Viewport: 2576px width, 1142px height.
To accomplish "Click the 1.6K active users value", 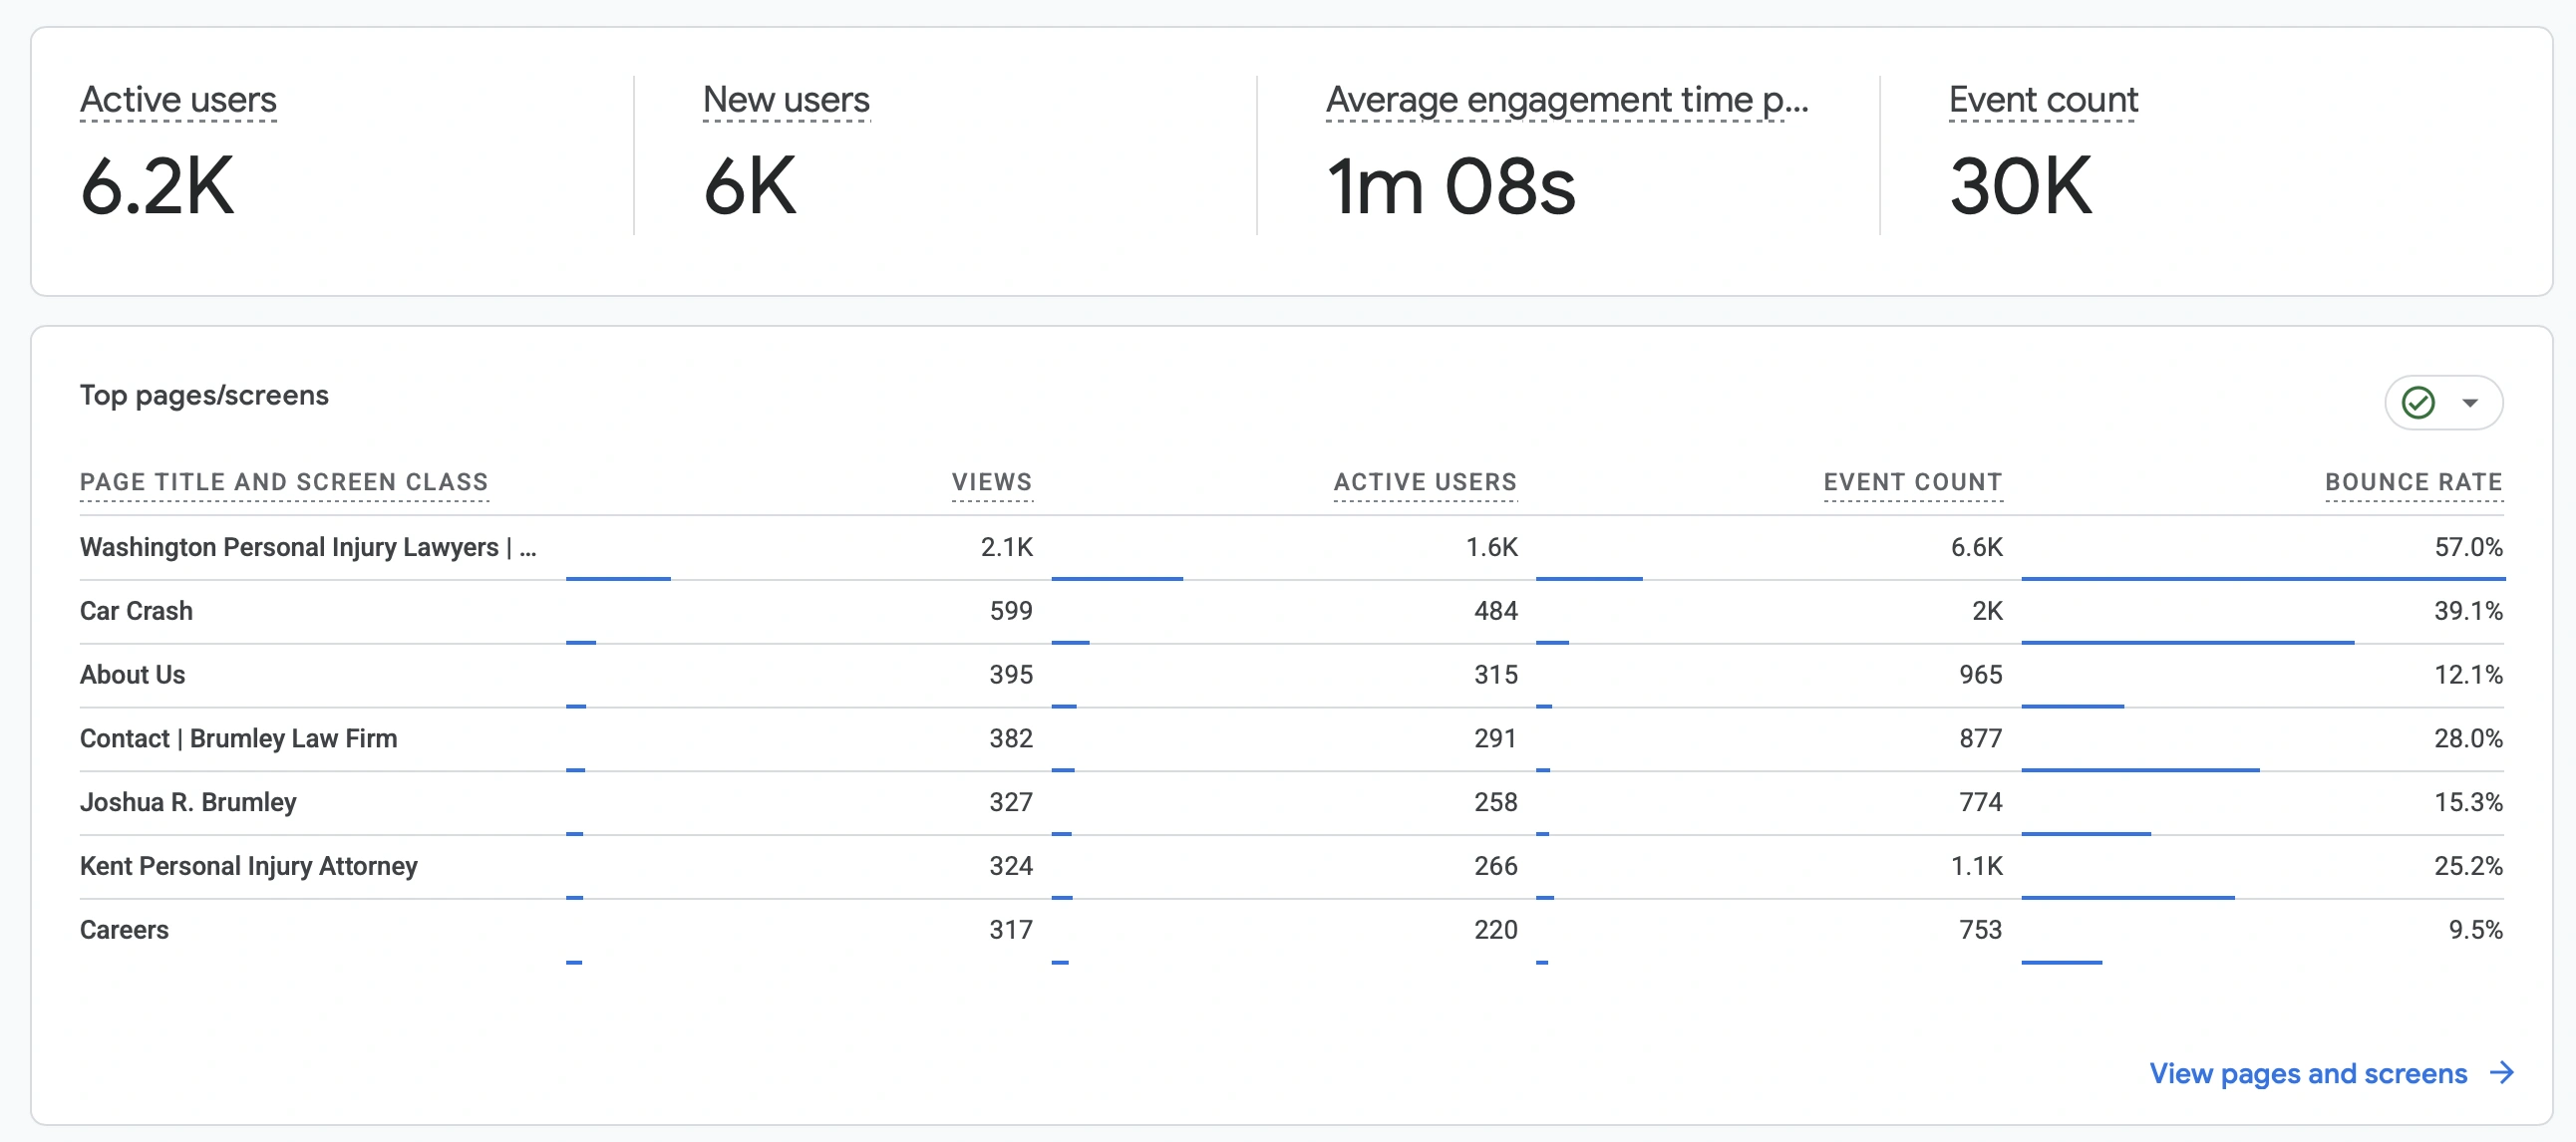I will (1491, 547).
